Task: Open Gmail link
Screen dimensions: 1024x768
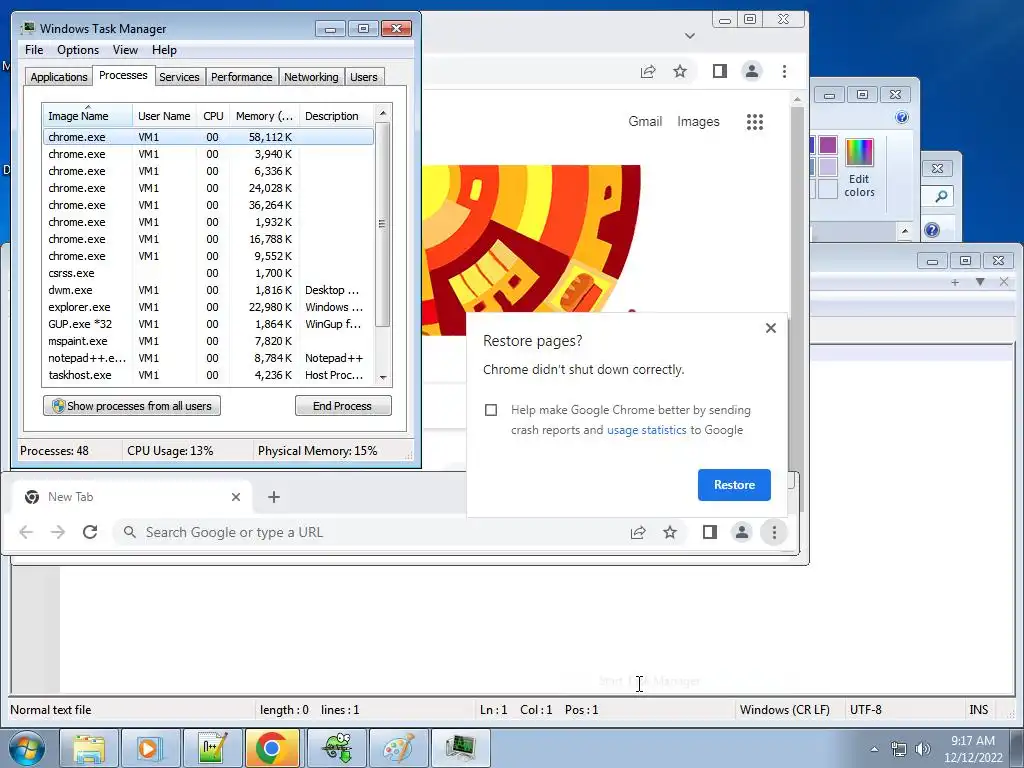Action: coord(645,121)
